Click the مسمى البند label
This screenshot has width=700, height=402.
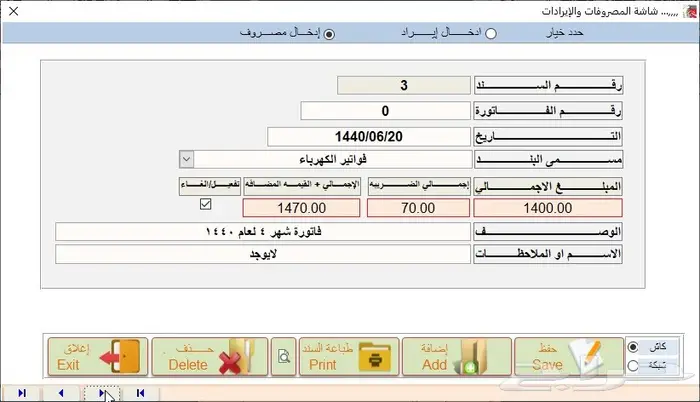(548, 159)
